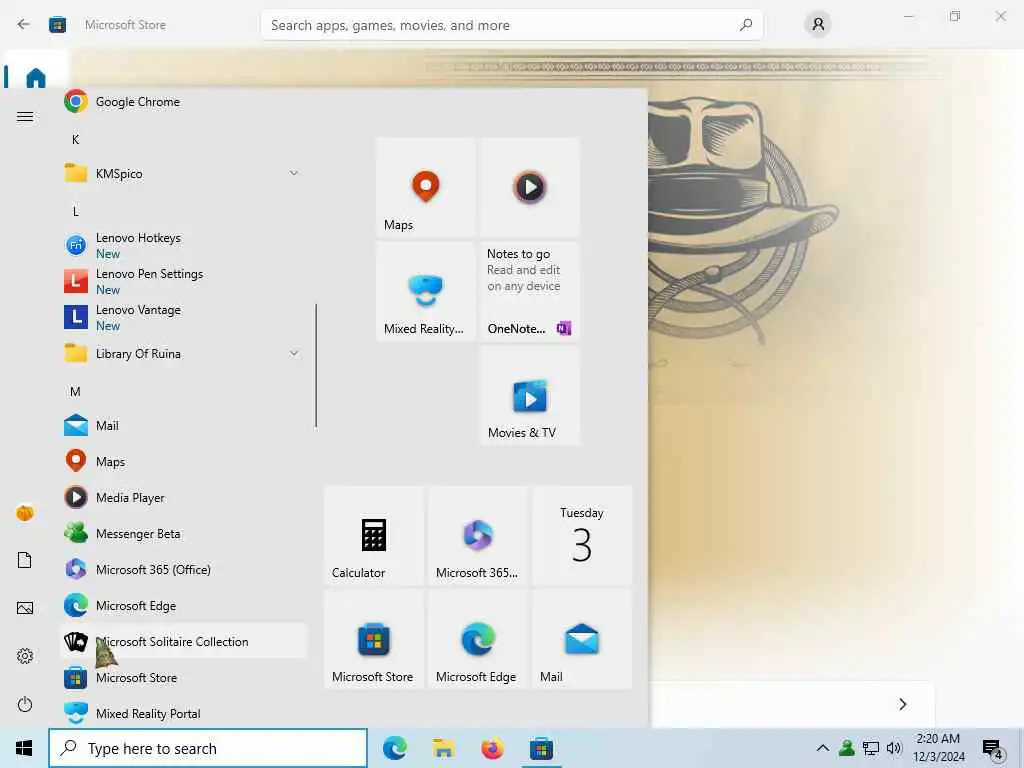Screen dimensions: 1024x768
Task: Open Maps in the app list
Action: (x=183, y=462)
